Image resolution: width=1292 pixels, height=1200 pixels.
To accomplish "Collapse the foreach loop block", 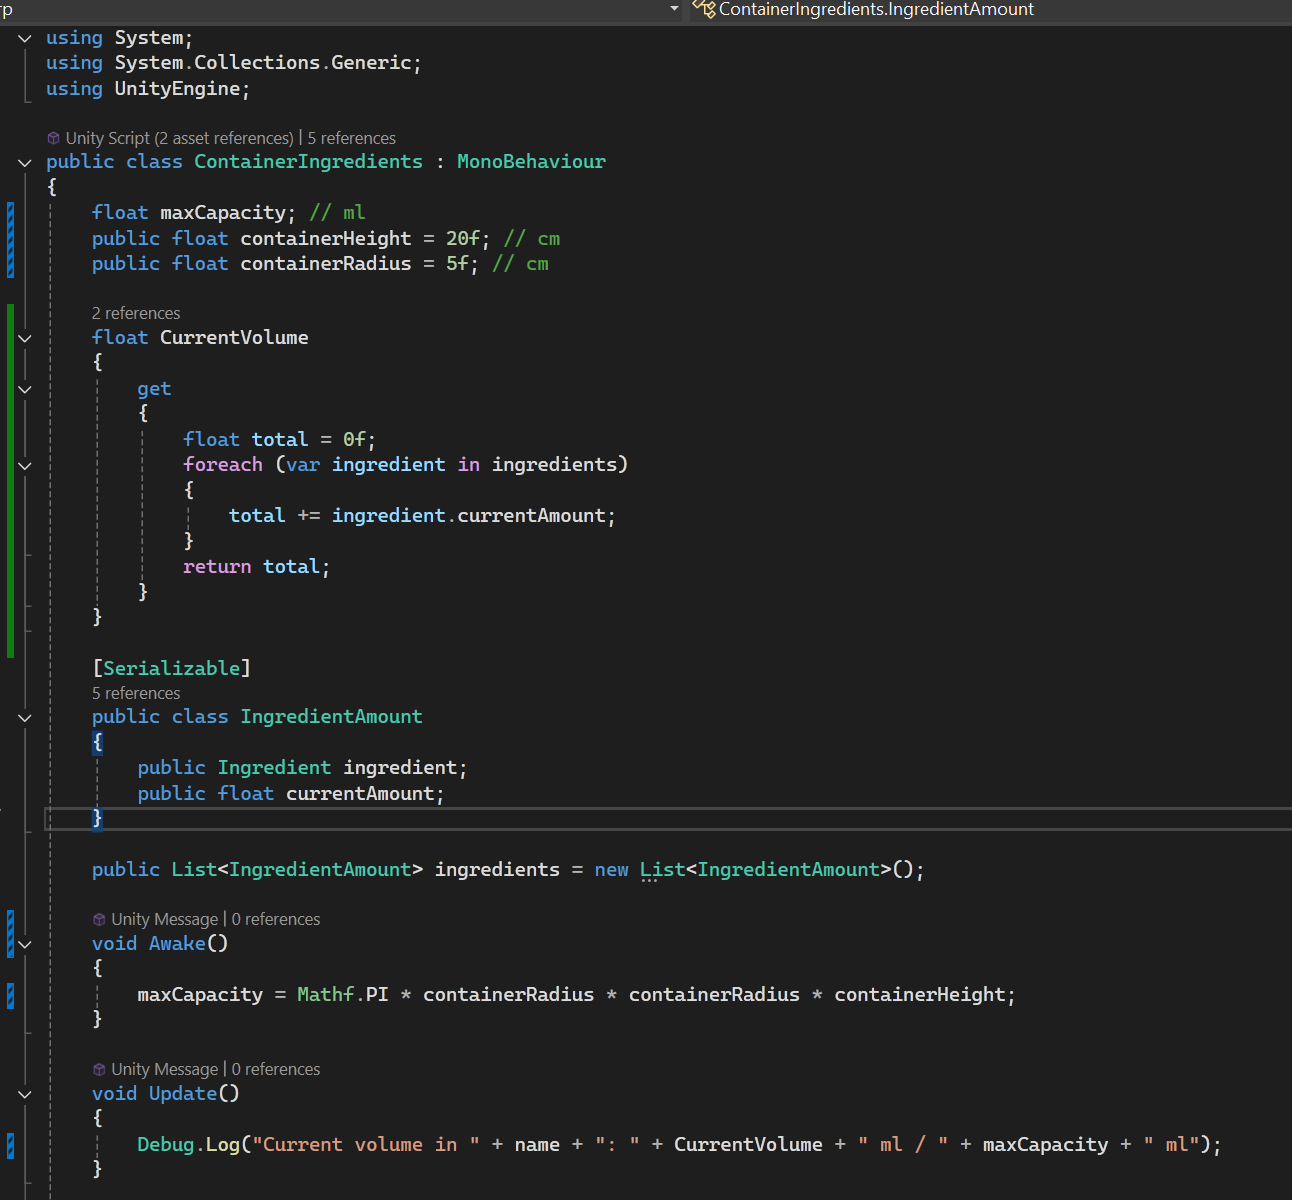I will [25, 465].
